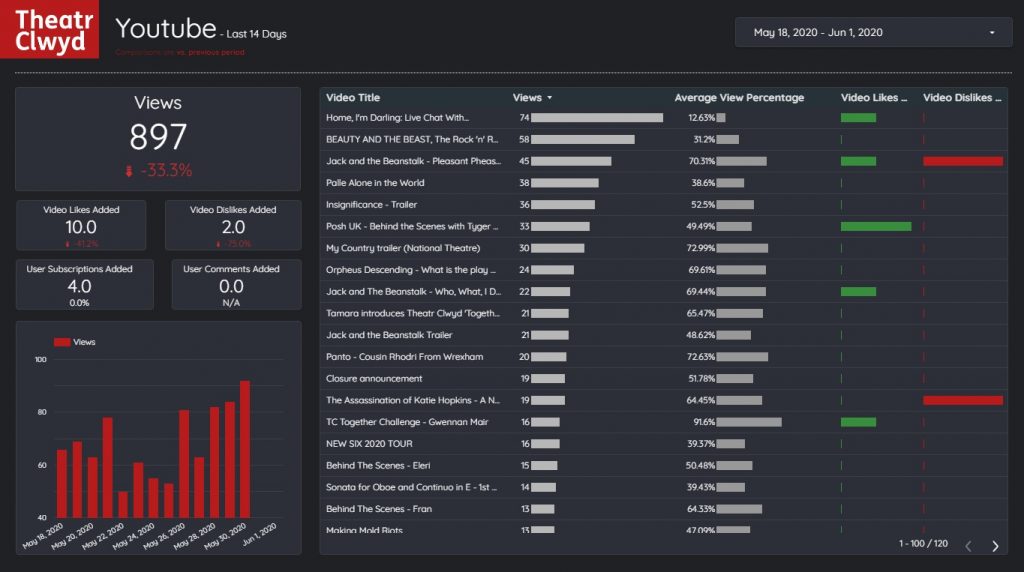Select 'Sonata for Oboe and Continuo in E' row

point(664,487)
